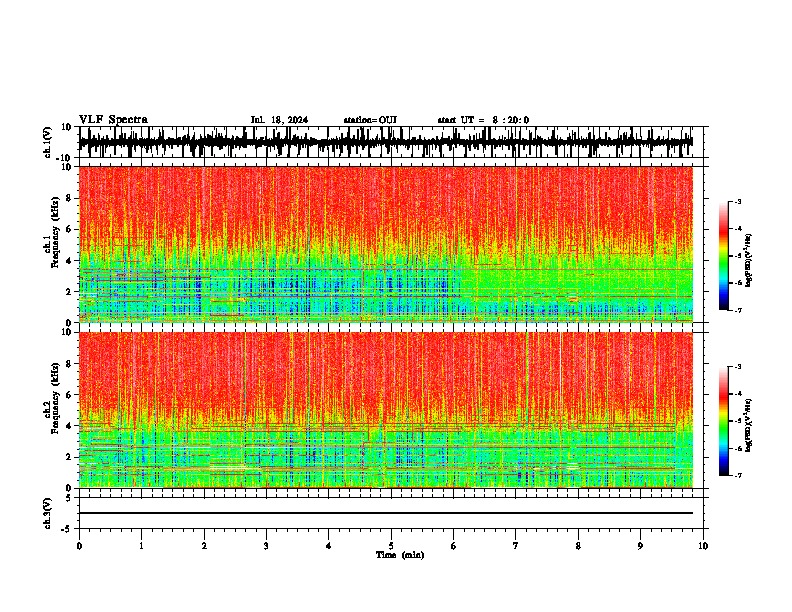Click the "VLF Spectra" plot title
The width and height of the screenshot is (792, 612).
(x=113, y=120)
